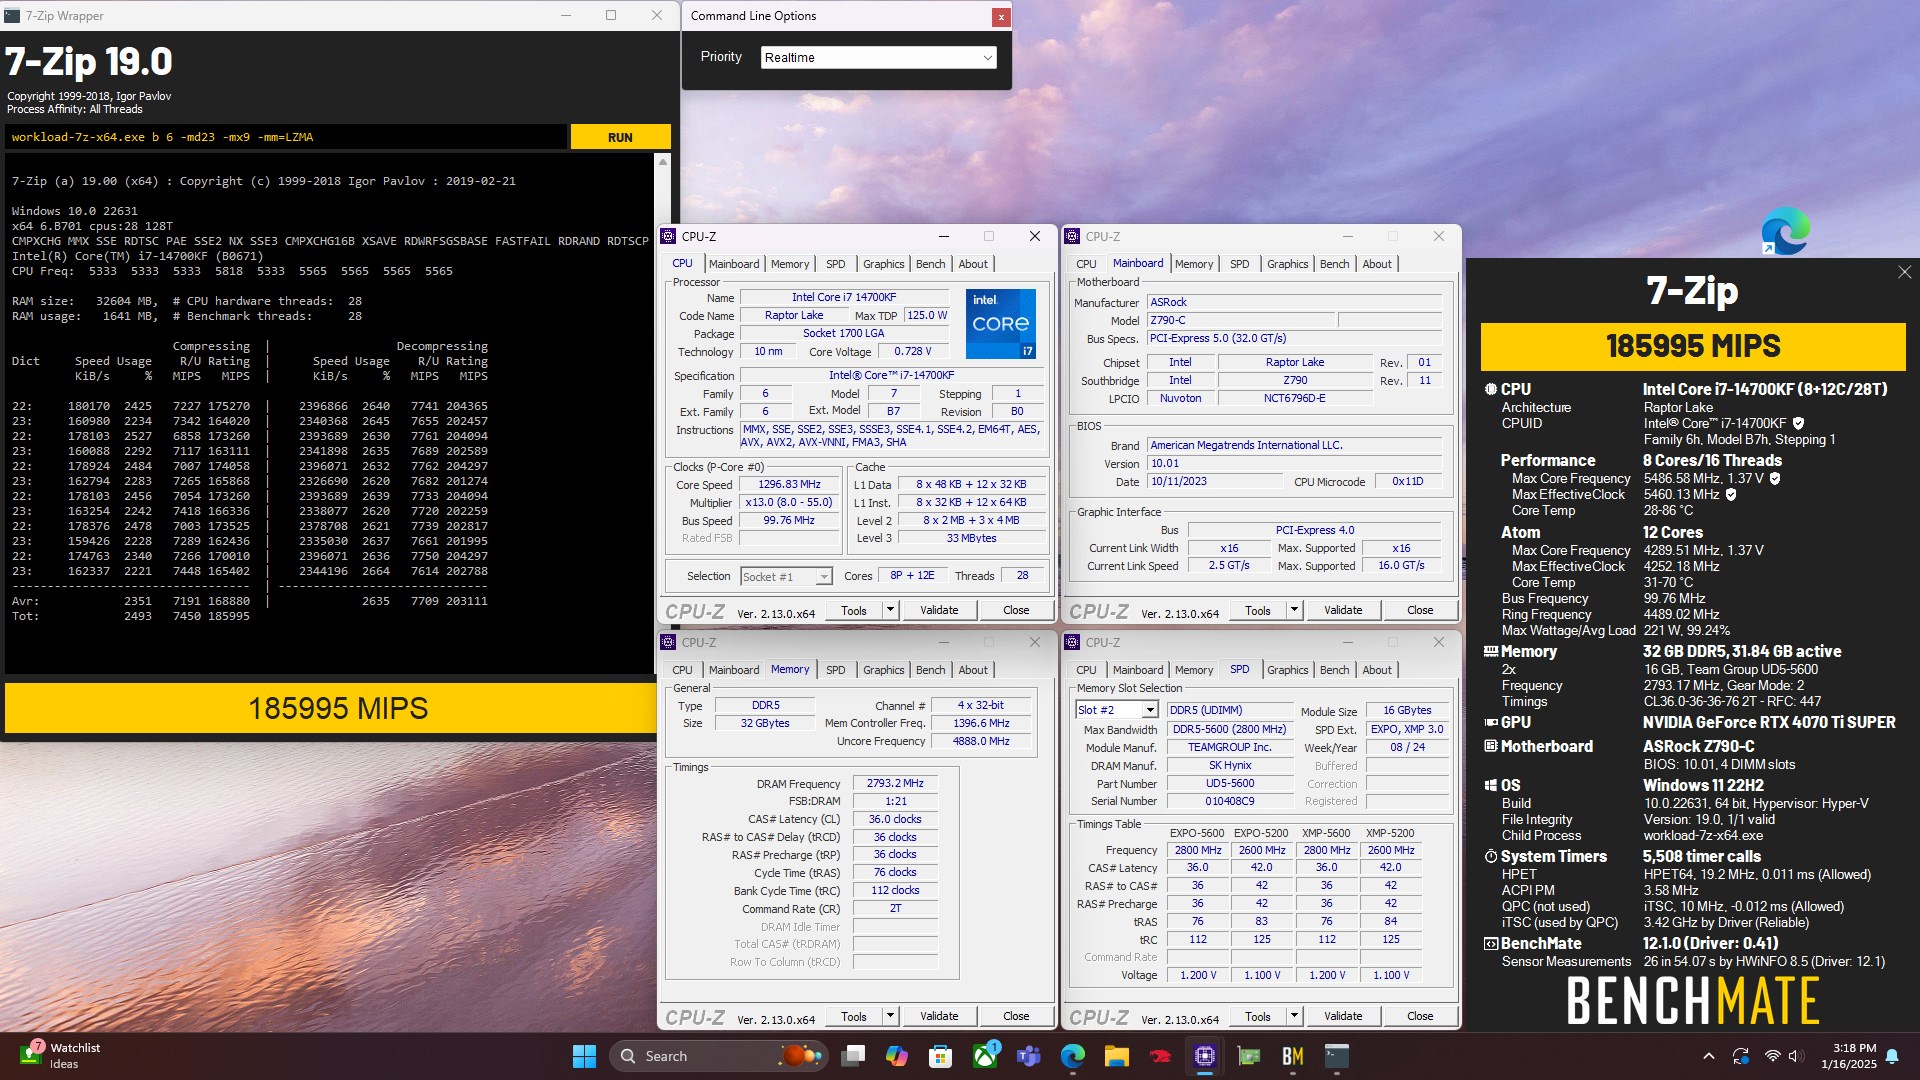Click the Max Core Frequency verified shield
This screenshot has width=1920, height=1080.
tap(1775, 479)
